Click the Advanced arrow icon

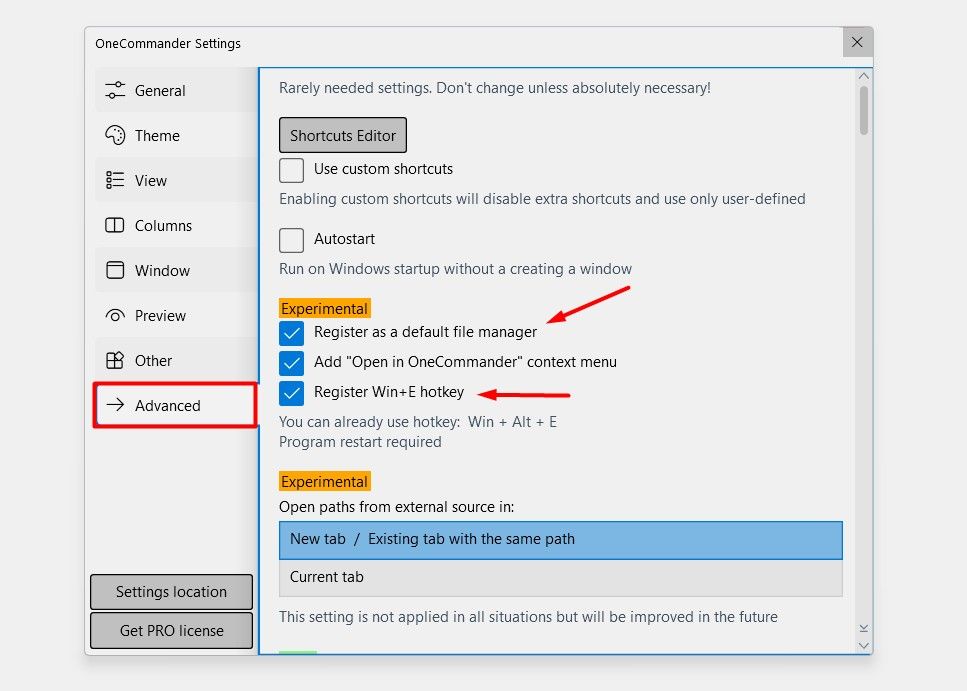pos(115,405)
